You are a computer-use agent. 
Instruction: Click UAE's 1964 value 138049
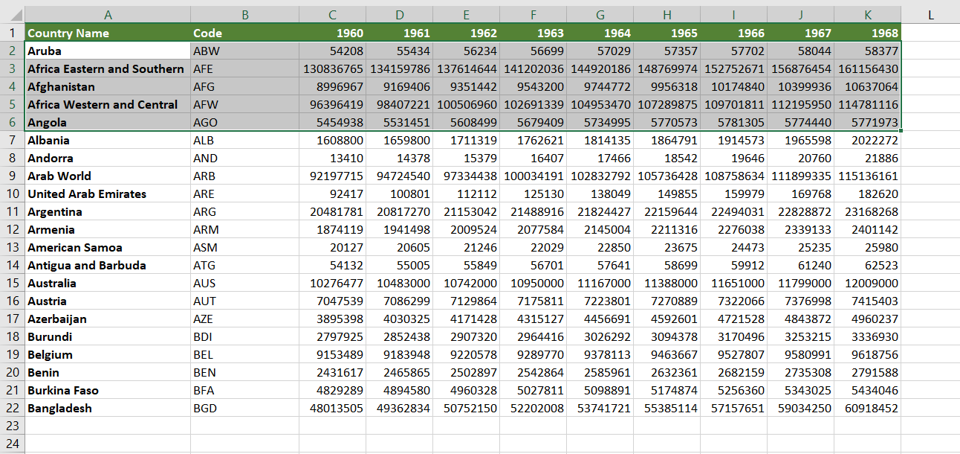tap(600, 194)
